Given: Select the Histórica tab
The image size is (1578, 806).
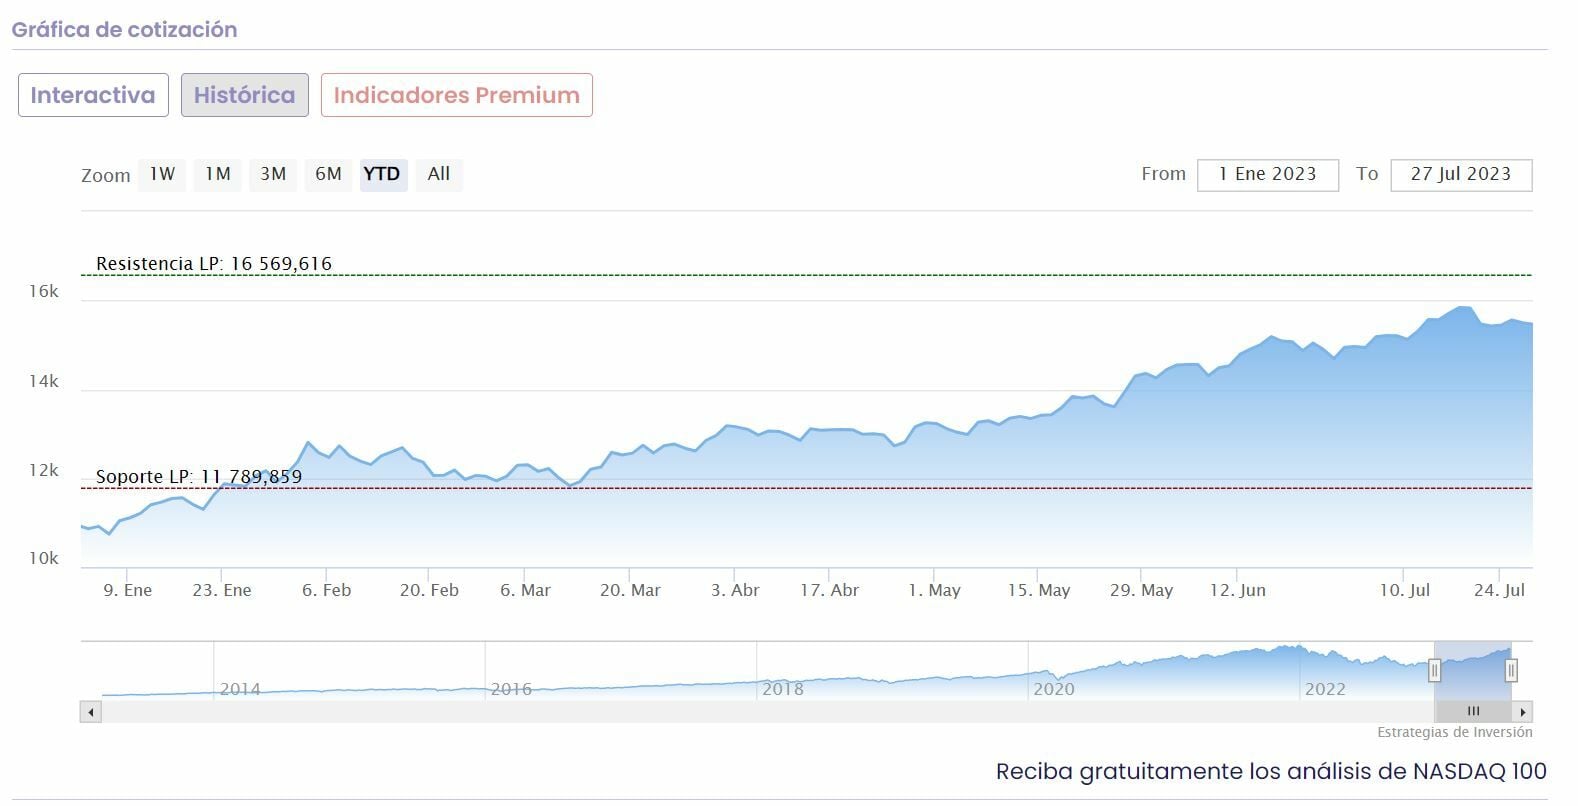Looking at the screenshot, I should pos(244,95).
